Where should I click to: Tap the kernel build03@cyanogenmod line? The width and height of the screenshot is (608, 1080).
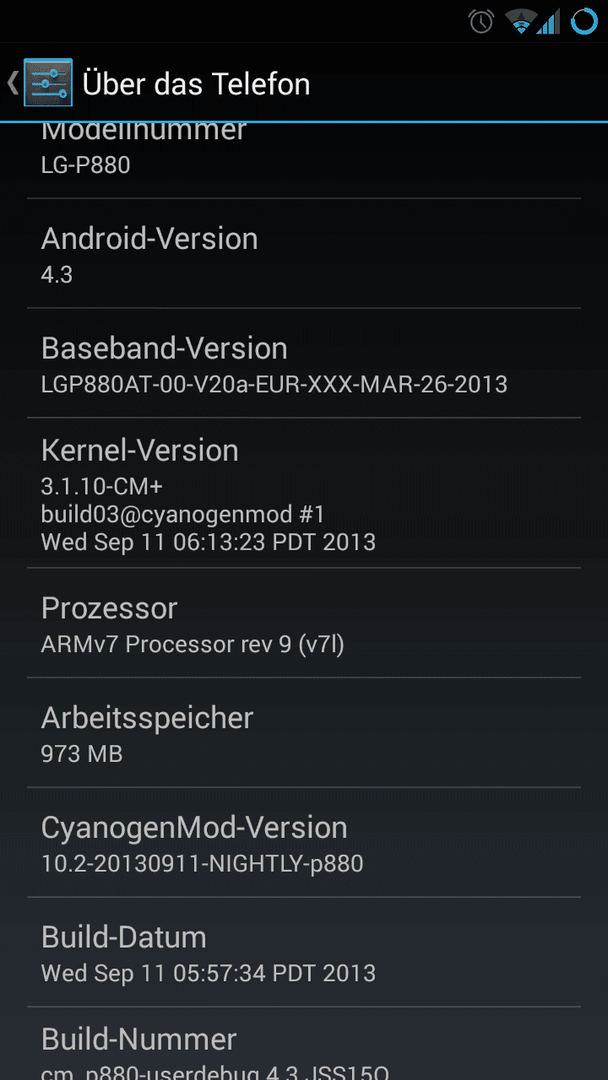tap(182, 514)
